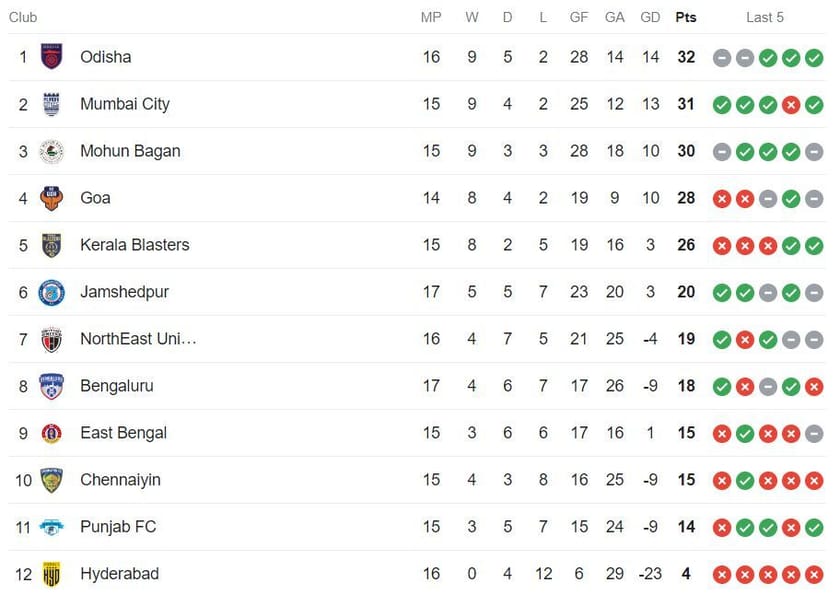Click the Punjab FC club logo
840x594 pixels.
point(51,527)
